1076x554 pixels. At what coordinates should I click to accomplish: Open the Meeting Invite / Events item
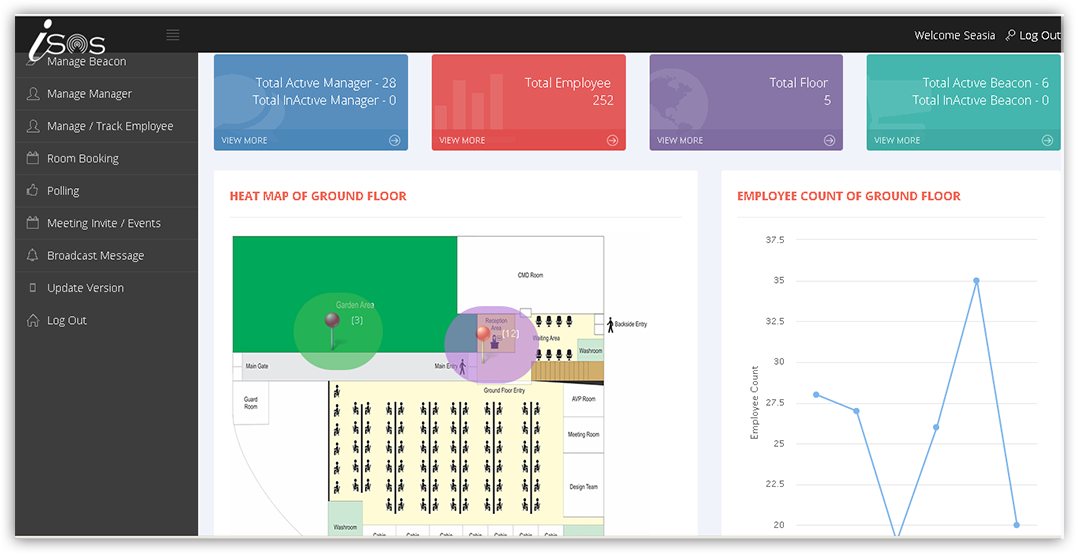tap(106, 222)
